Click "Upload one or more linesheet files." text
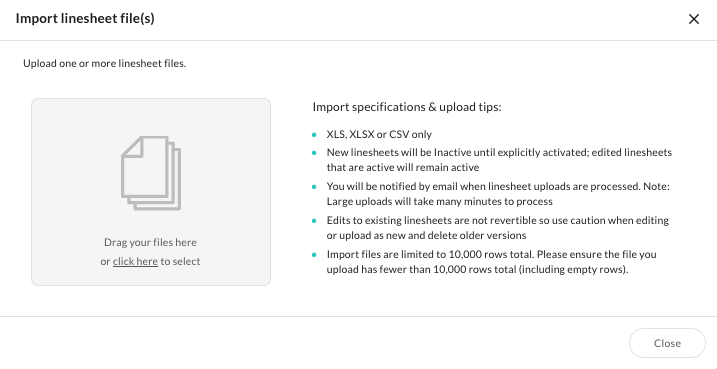717x369 pixels. point(105,64)
